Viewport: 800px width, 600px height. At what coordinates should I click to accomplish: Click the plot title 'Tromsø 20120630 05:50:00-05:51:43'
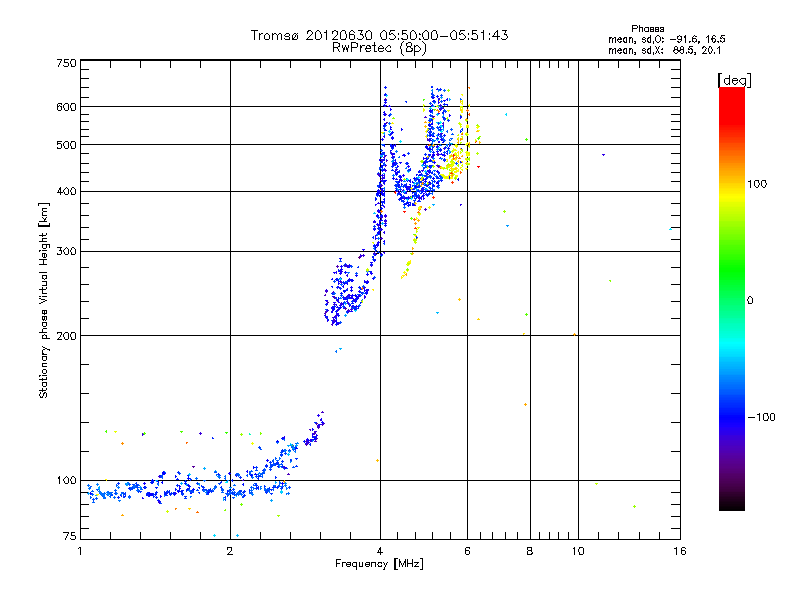(379, 35)
